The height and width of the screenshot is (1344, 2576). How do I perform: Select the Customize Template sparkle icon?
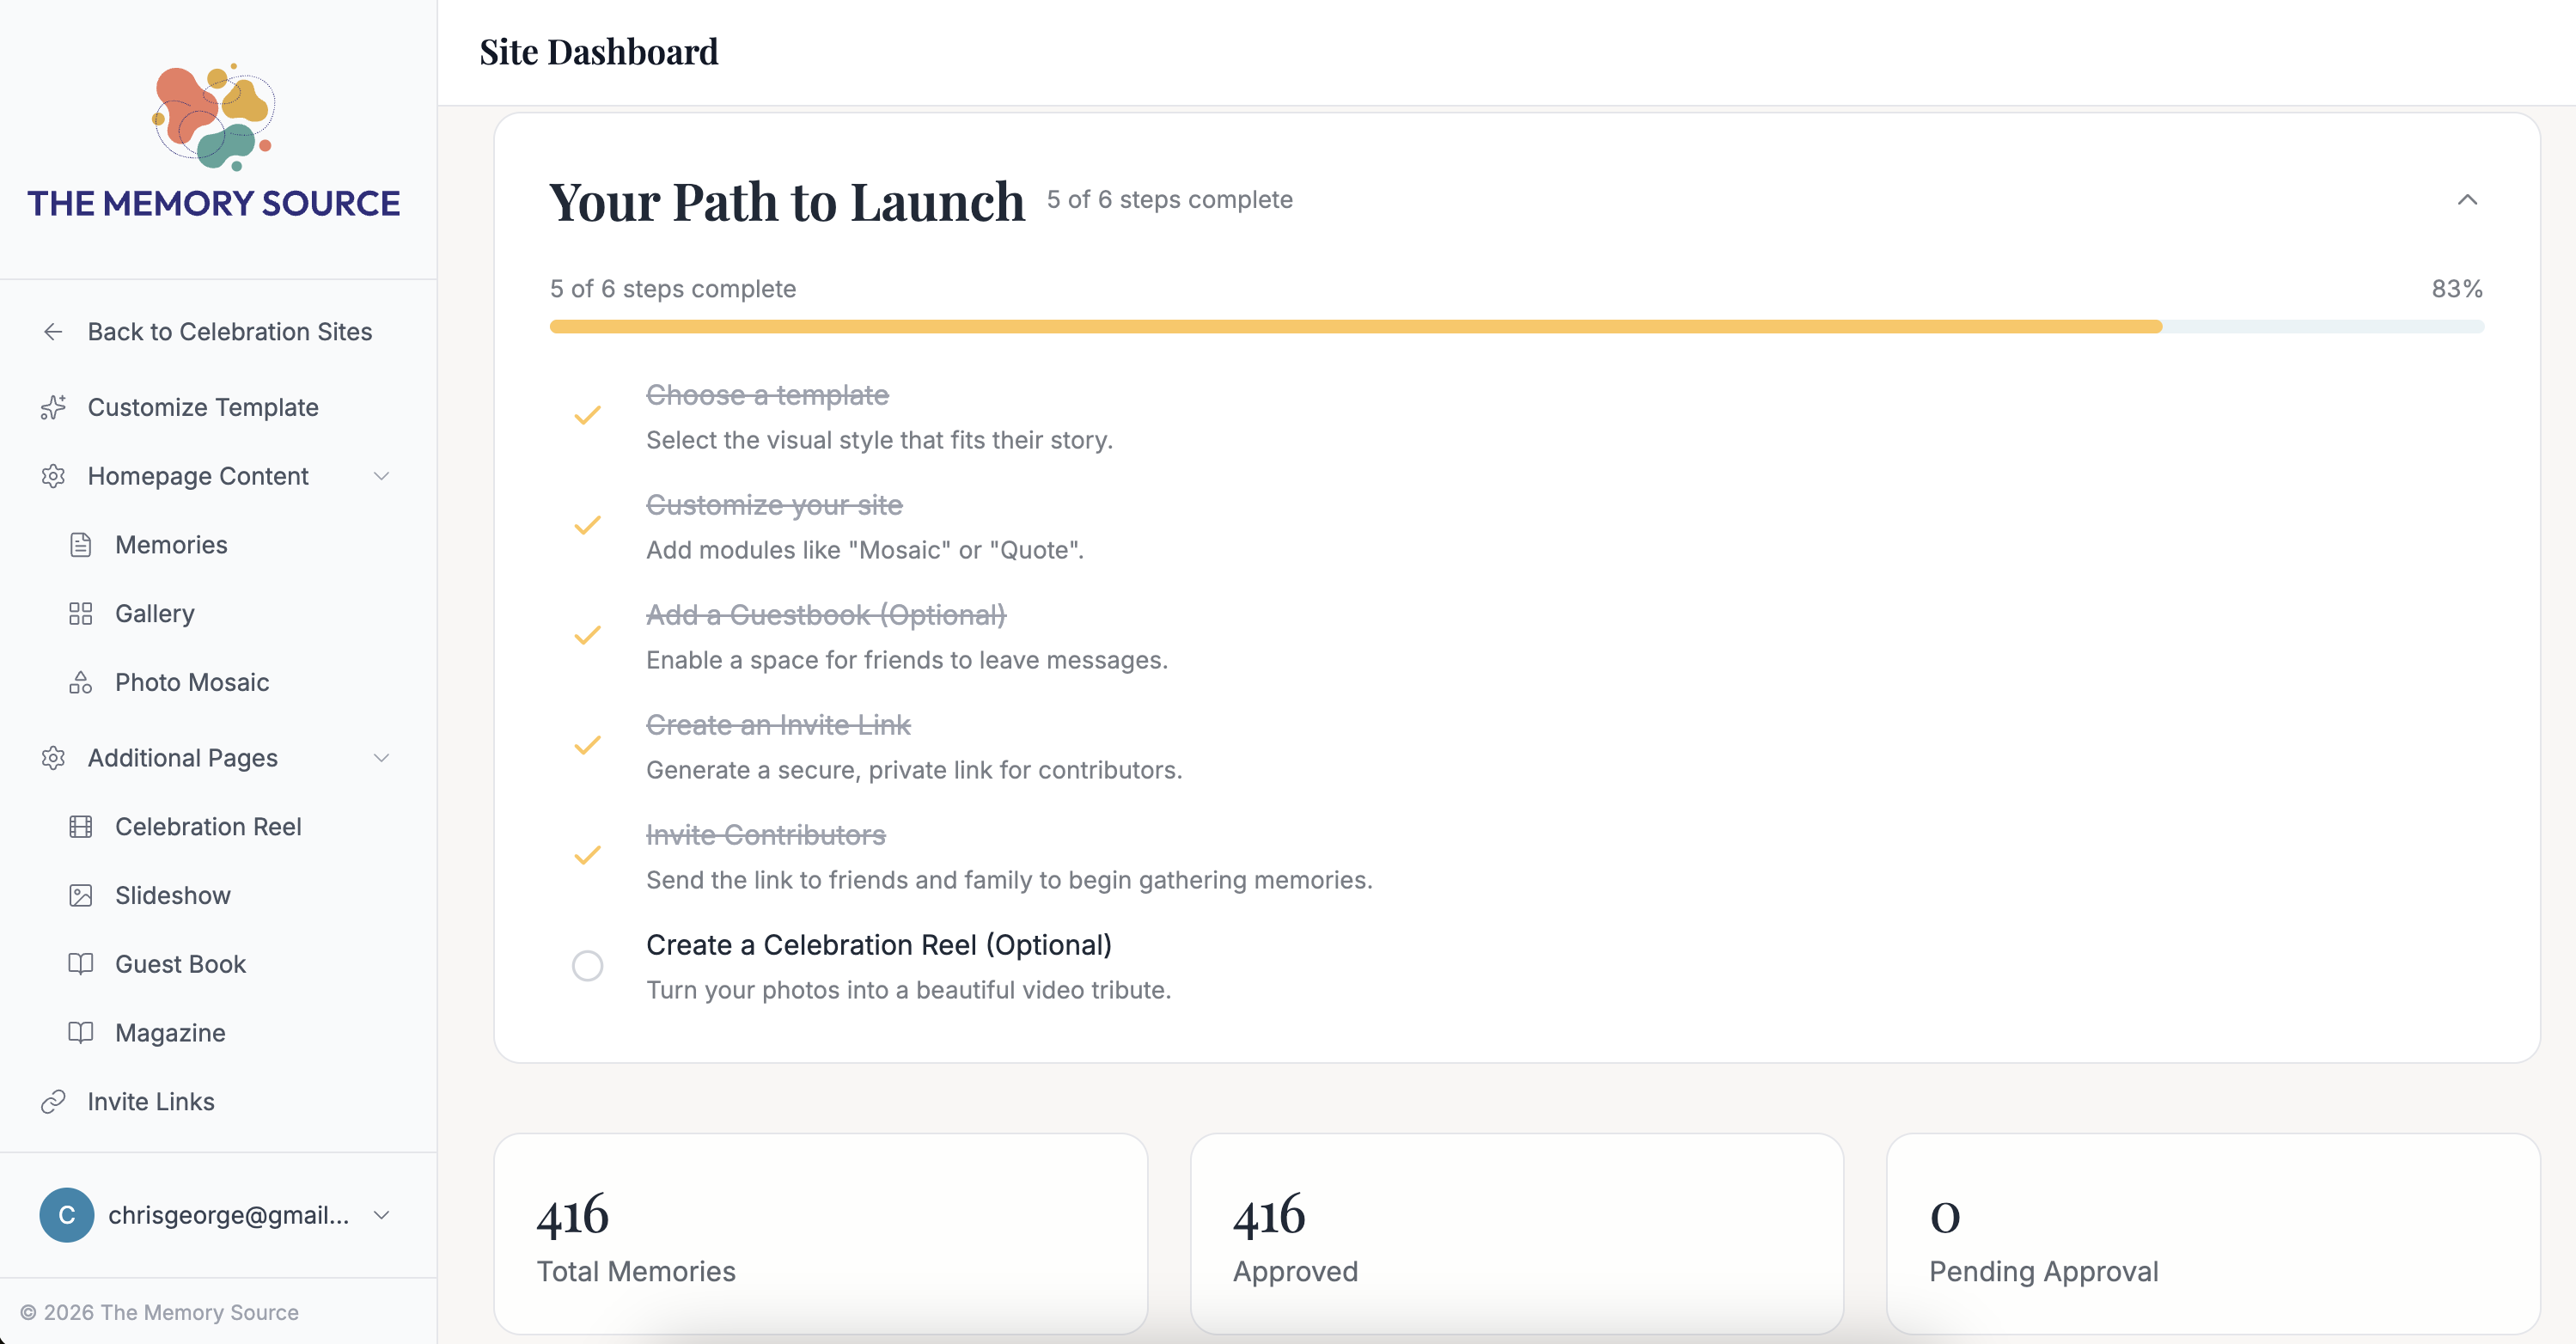[53, 407]
